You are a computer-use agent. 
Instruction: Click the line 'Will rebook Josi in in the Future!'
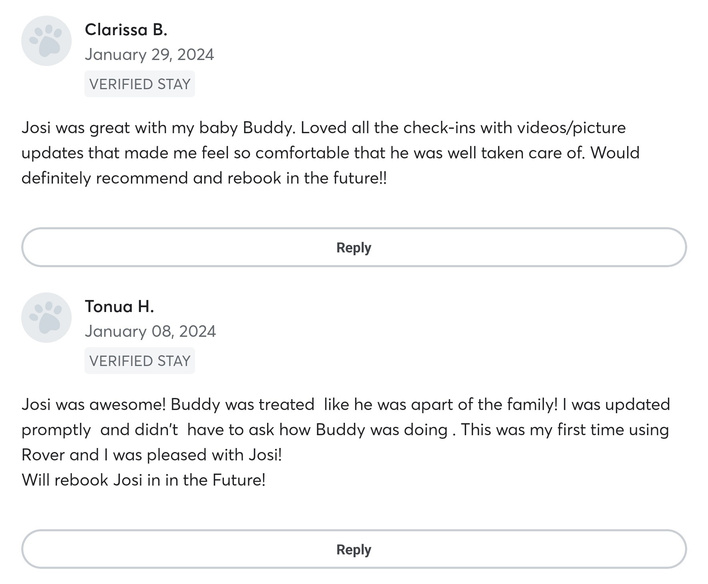(144, 480)
